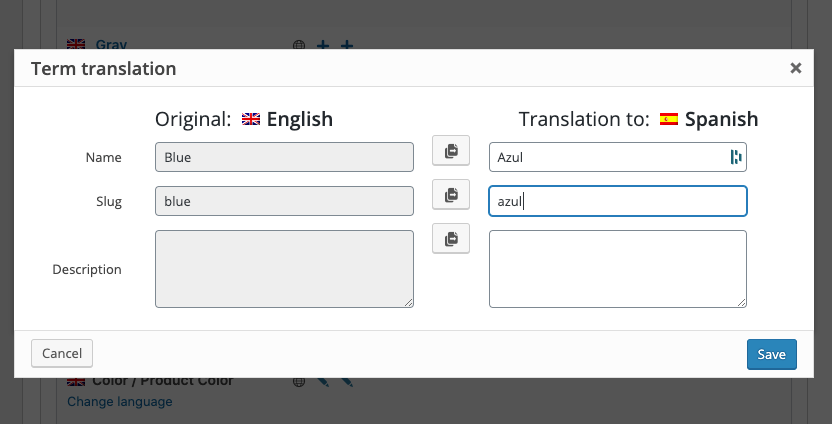Click the globe icon beside Color / Product Color
The image size is (832, 424).
[298, 381]
